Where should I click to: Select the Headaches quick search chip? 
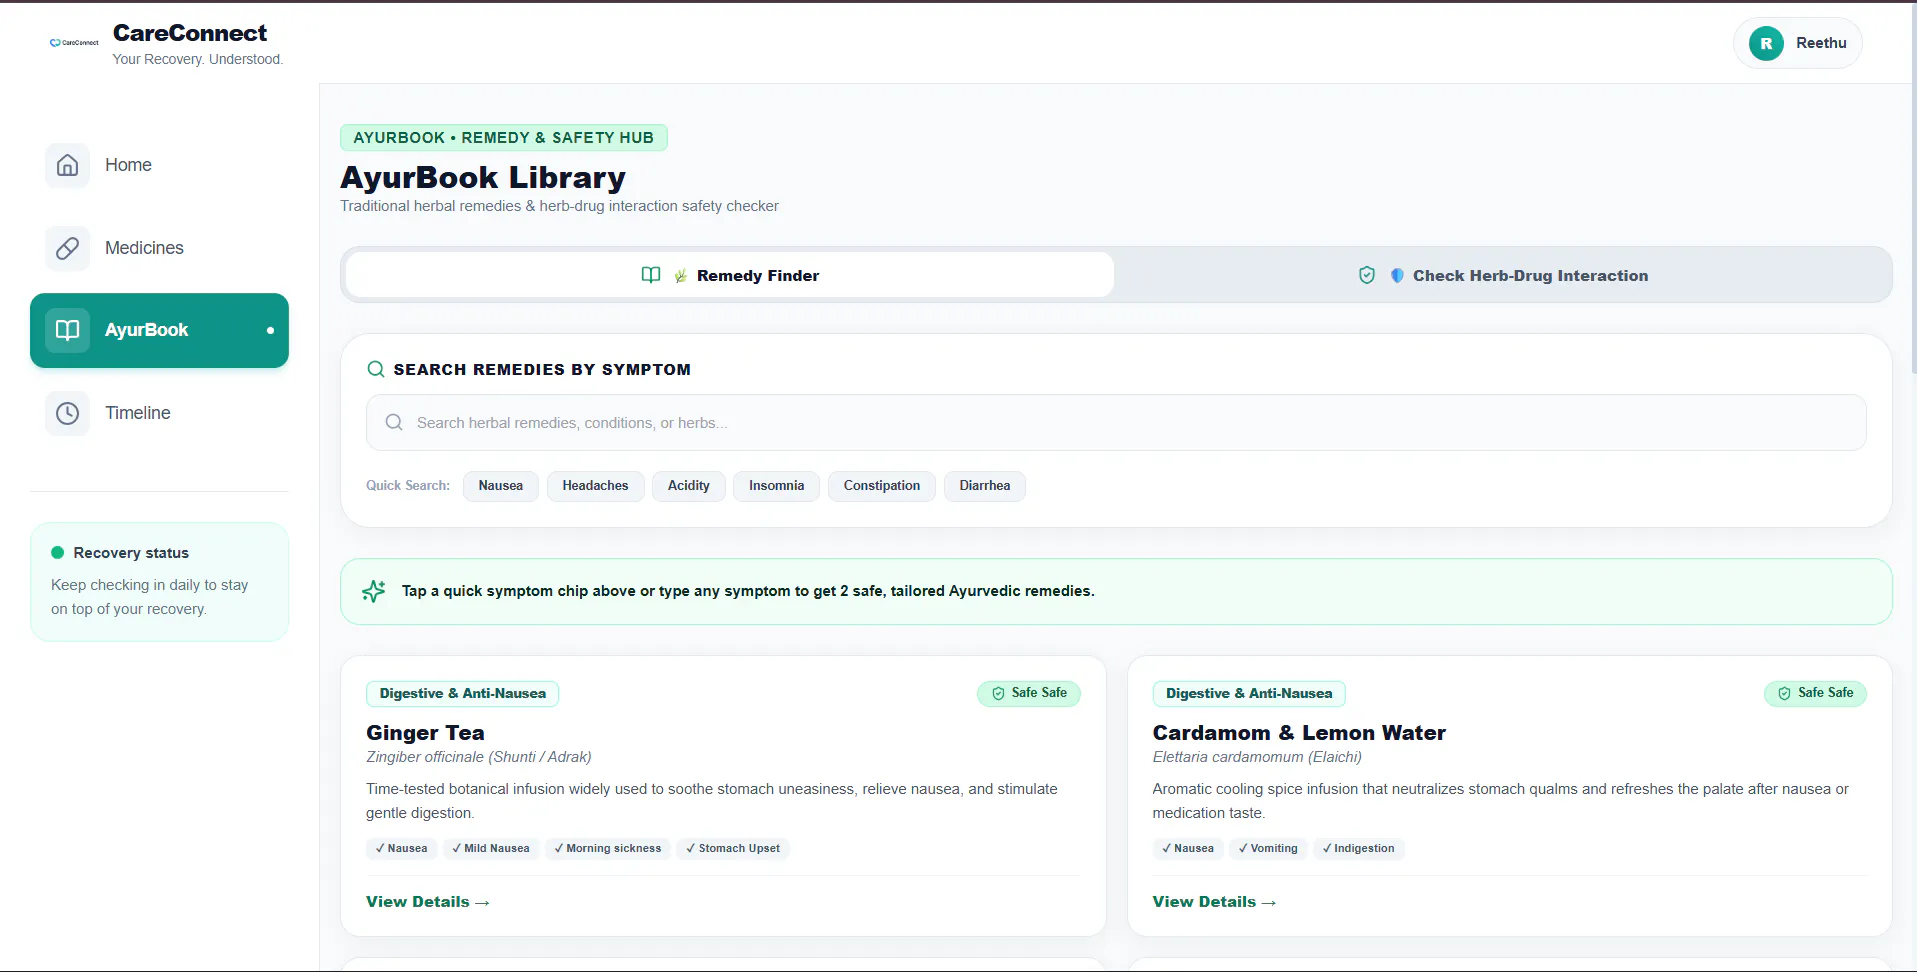click(595, 486)
